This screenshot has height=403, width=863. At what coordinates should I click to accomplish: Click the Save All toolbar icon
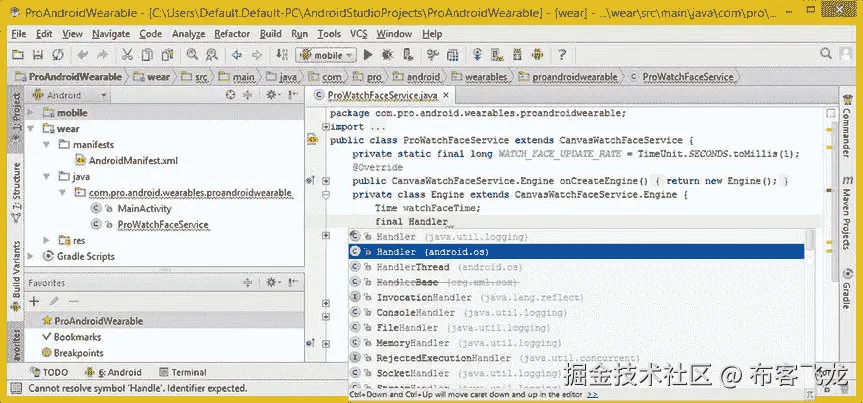(x=38, y=55)
